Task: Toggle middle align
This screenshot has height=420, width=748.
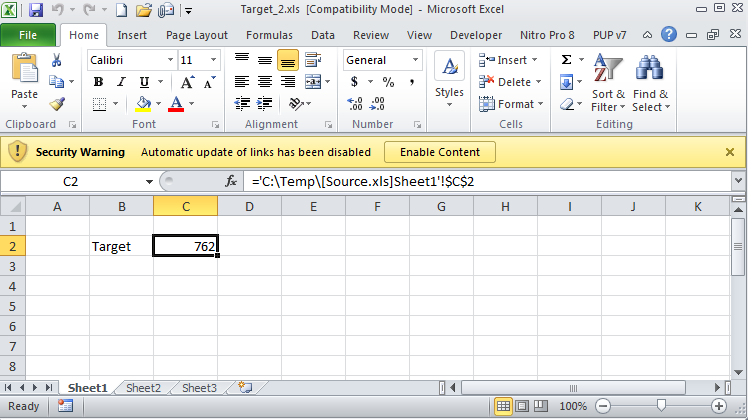Action: pos(265,60)
